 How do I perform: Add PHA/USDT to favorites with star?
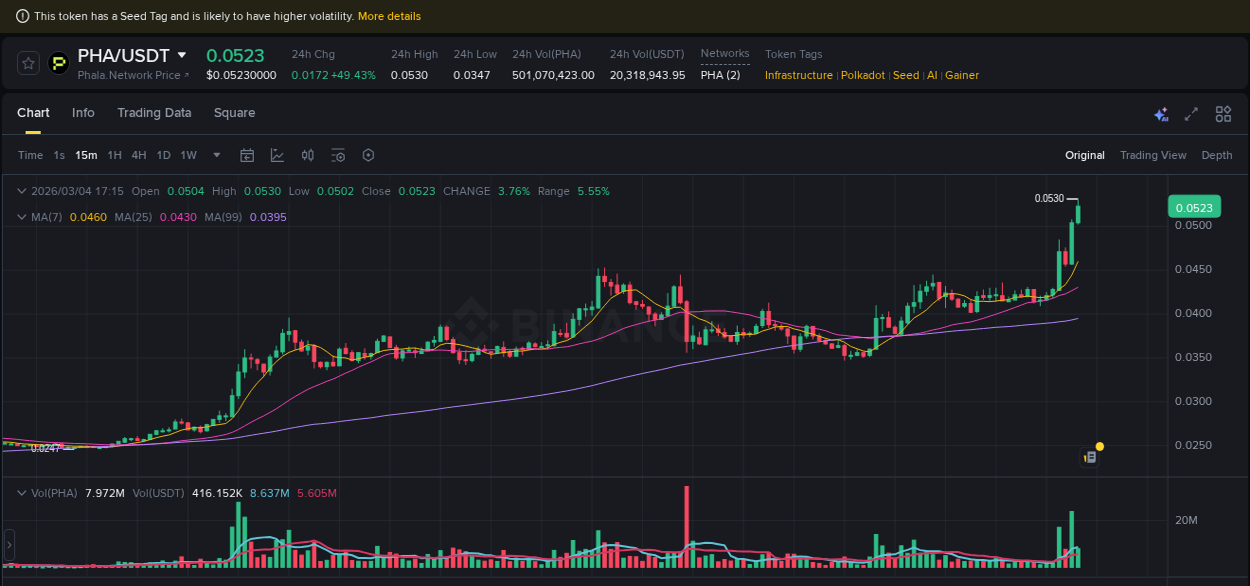[x=28, y=62]
